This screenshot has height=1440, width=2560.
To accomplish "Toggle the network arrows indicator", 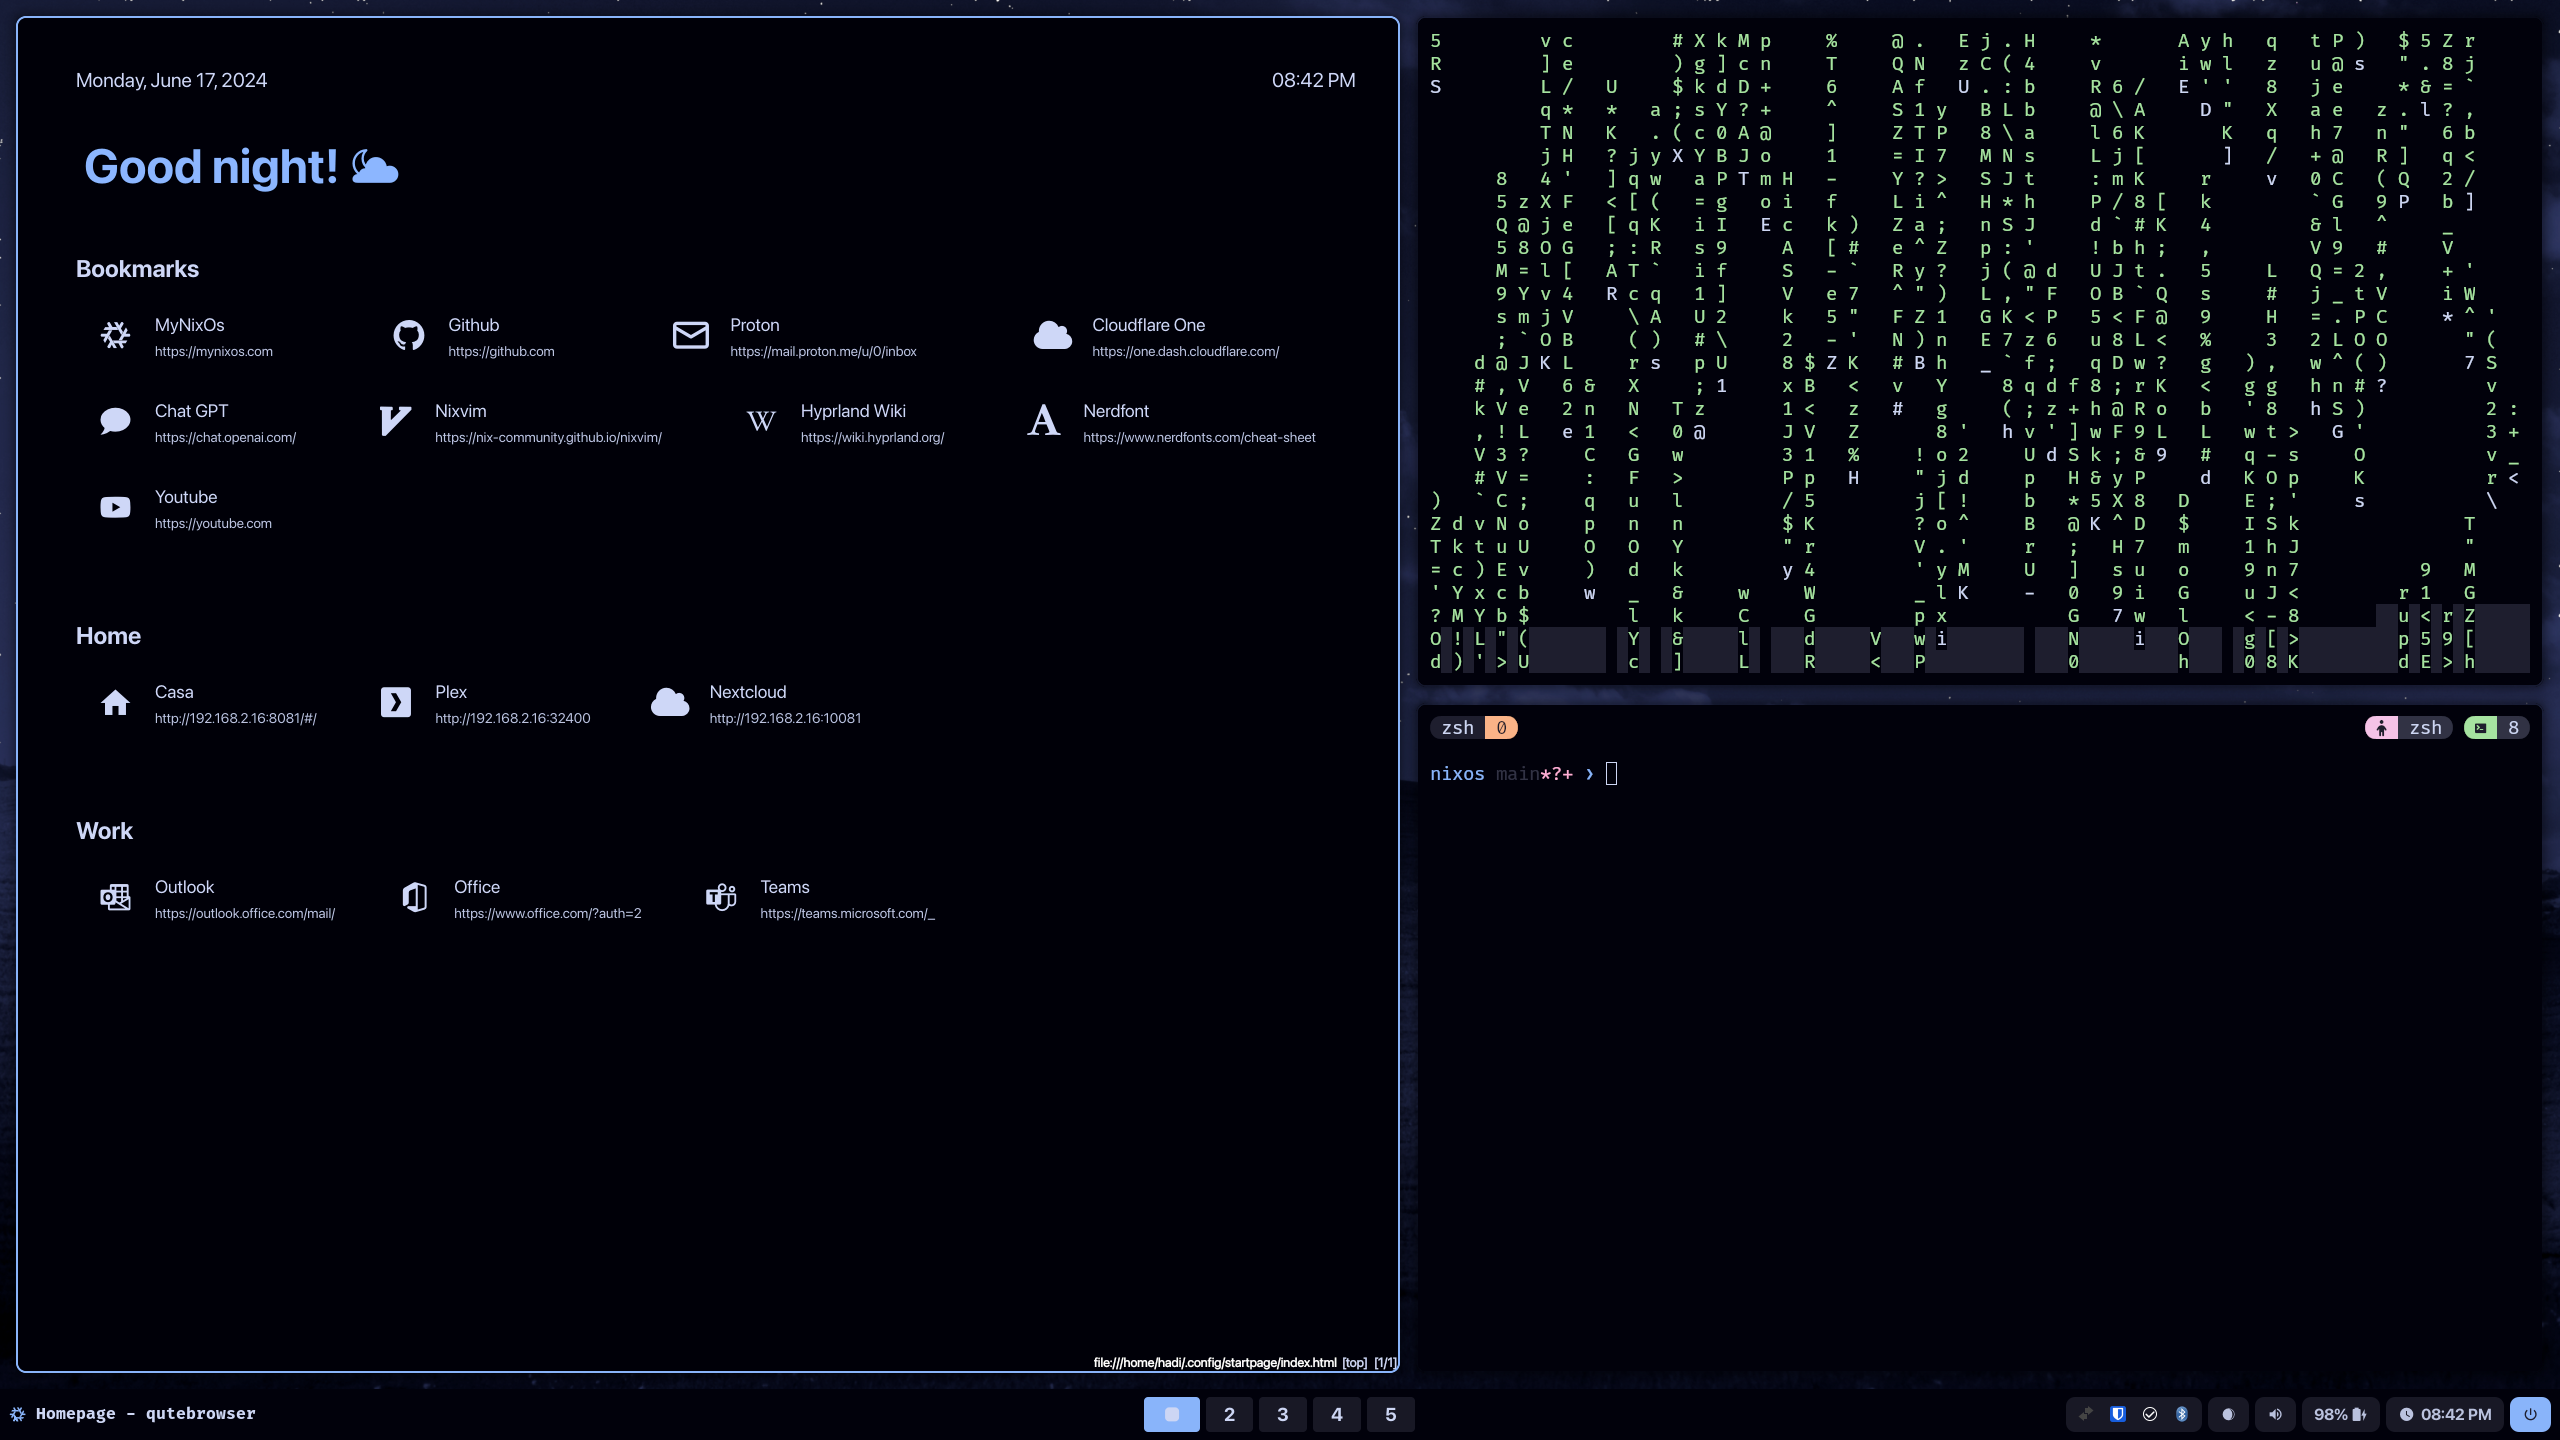I will 2086,1414.
